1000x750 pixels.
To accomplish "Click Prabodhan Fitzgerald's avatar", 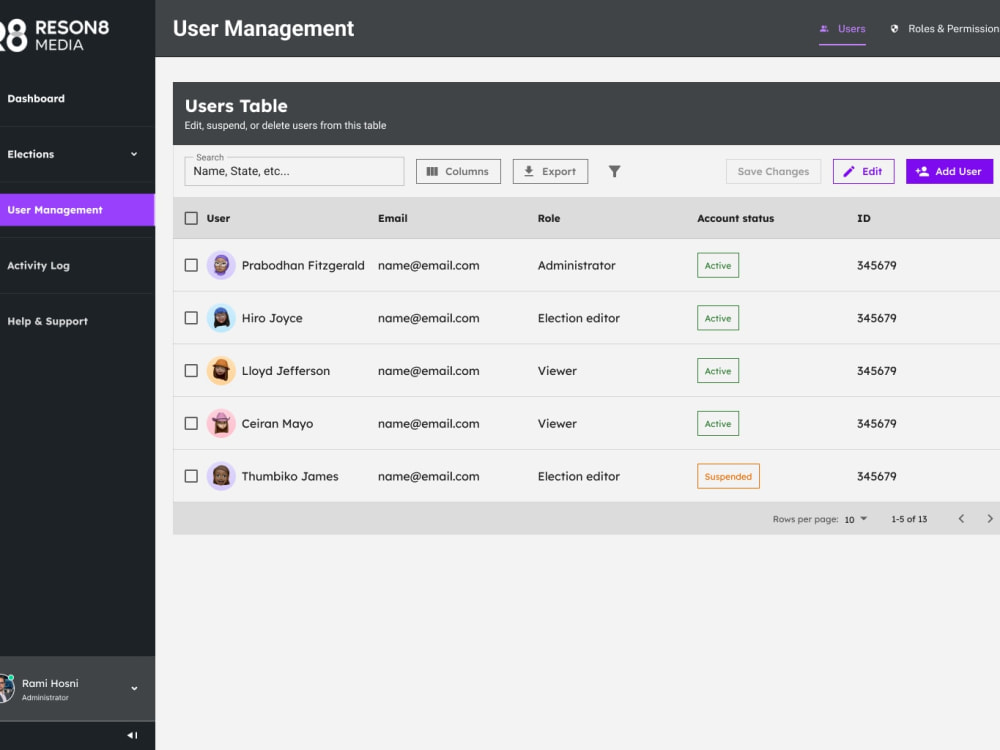I will click(x=221, y=265).
